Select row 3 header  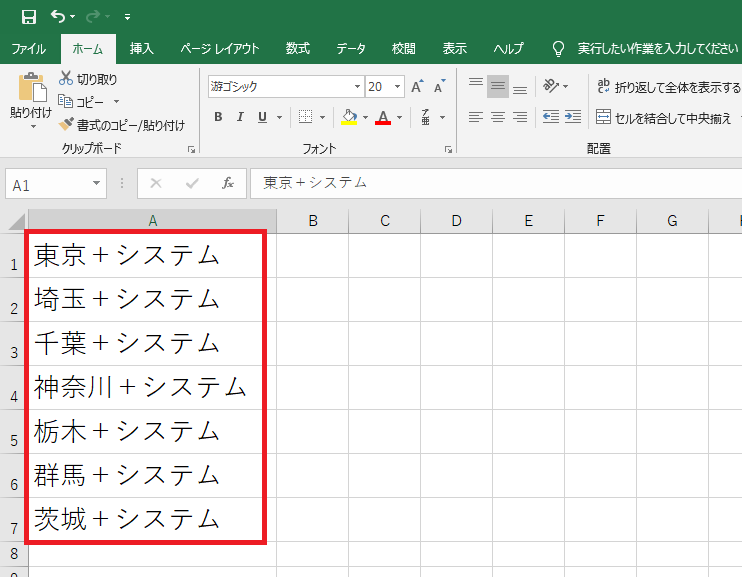click(x=14, y=344)
